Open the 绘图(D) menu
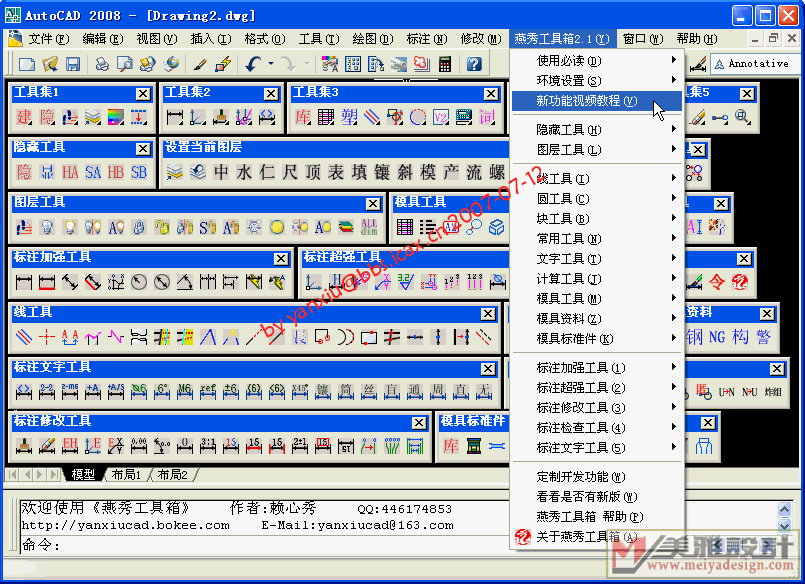 [x=373, y=39]
